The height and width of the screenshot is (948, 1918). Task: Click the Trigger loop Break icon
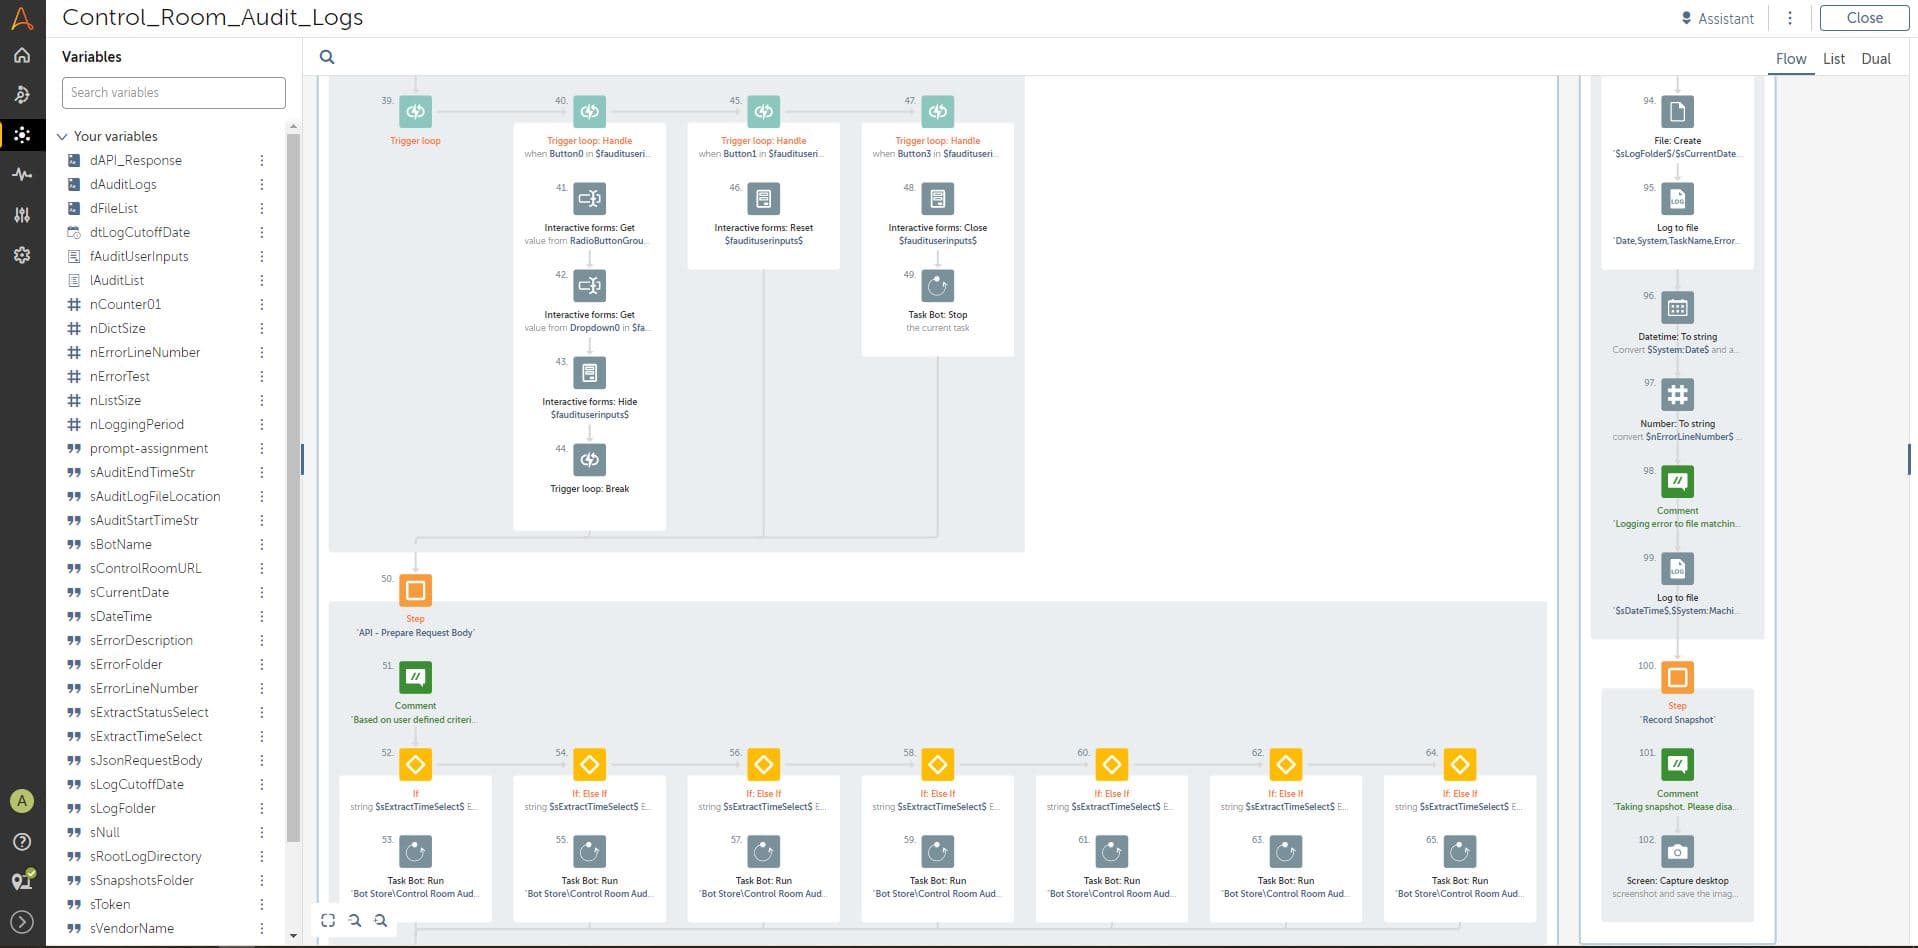pos(589,460)
